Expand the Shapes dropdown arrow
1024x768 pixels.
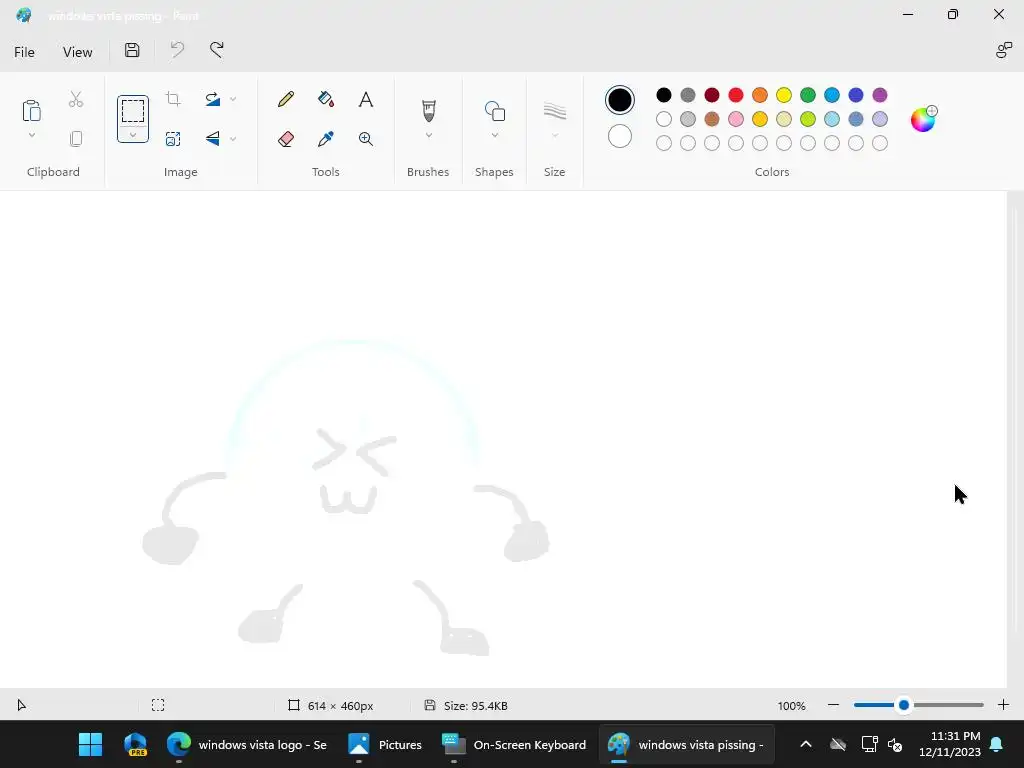(x=495, y=135)
